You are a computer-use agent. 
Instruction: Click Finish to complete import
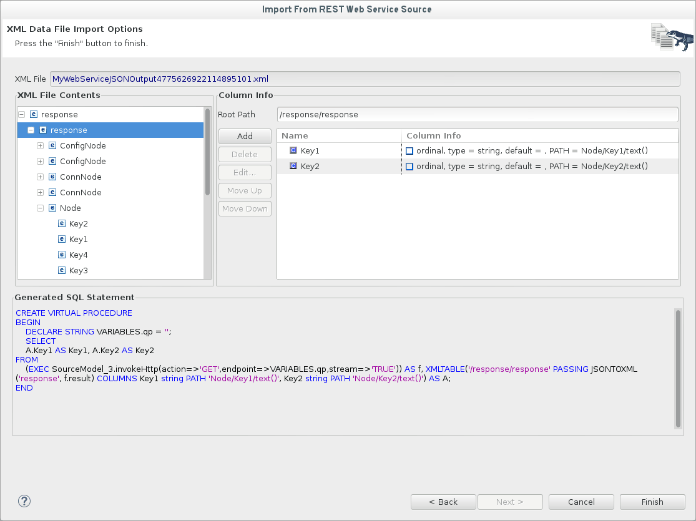pyautogui.click(x=652, y=502)
